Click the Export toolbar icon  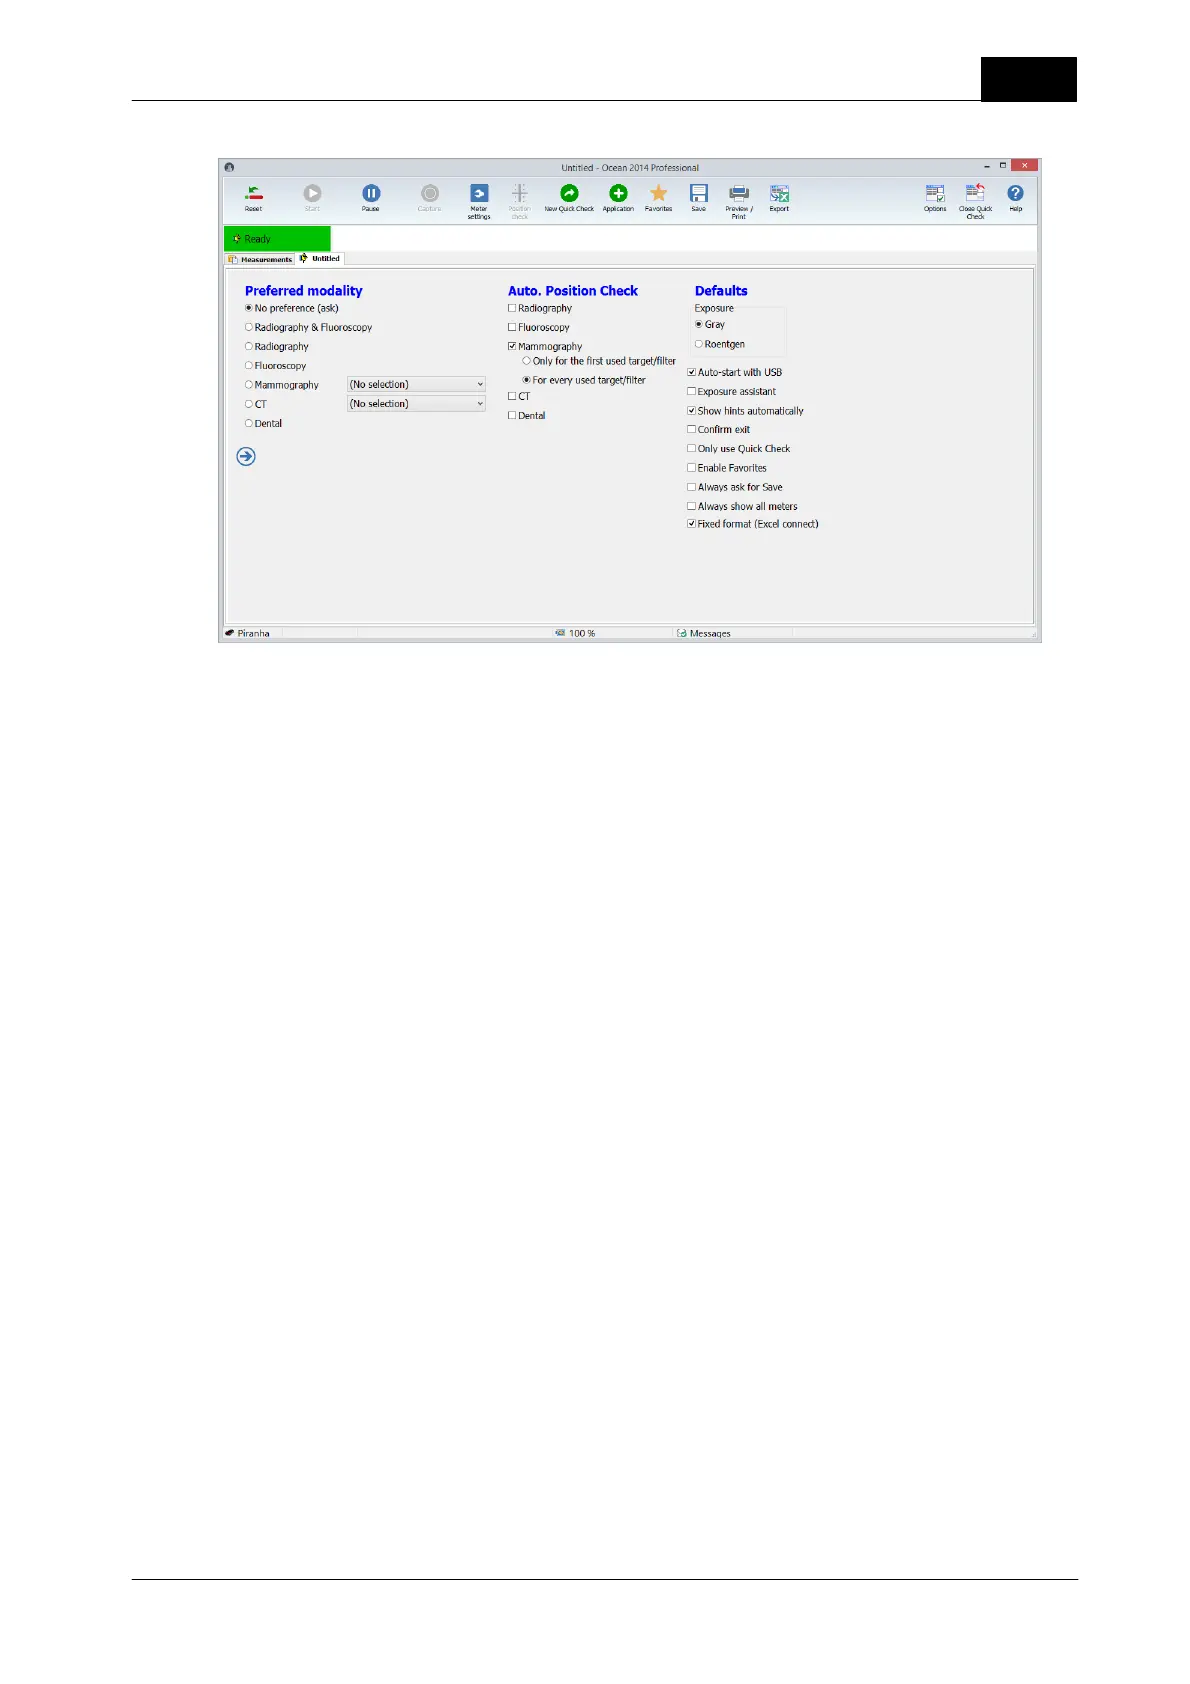tap(779, 193)
